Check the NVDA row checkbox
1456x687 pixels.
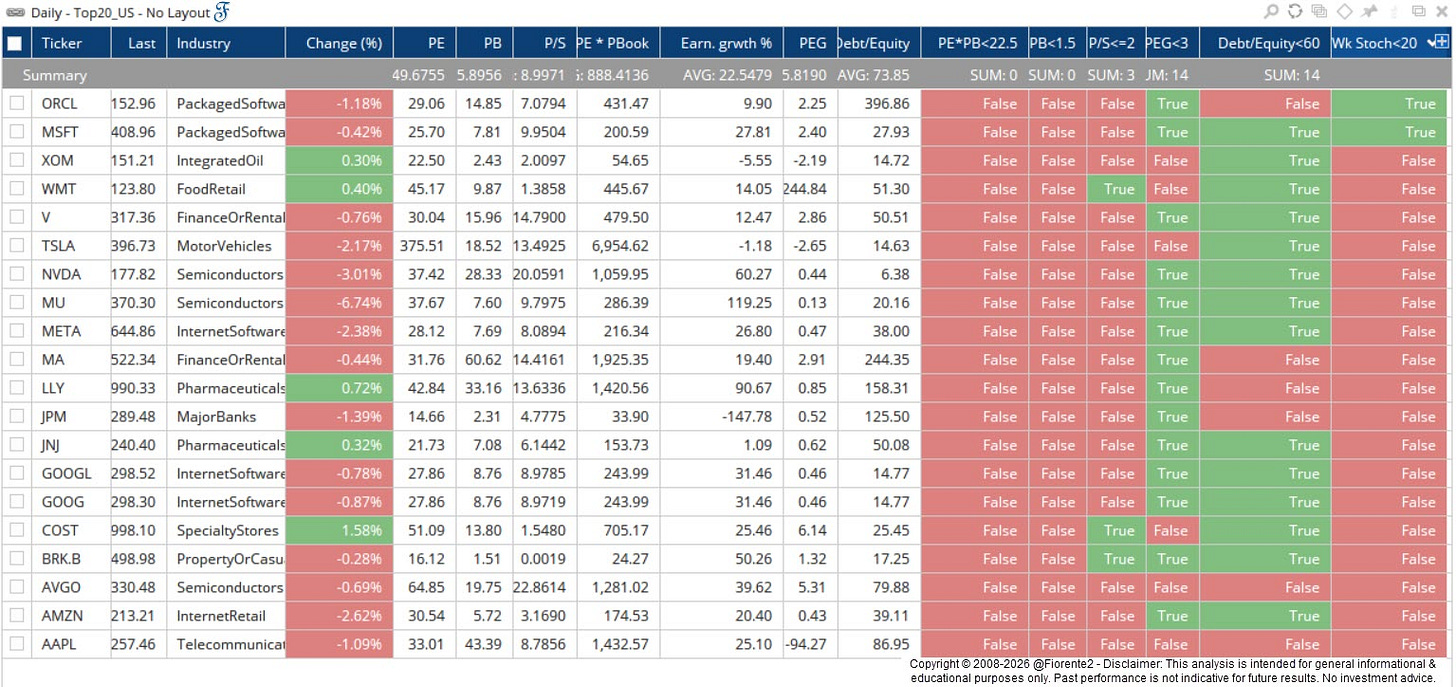(x=17, y=274)
